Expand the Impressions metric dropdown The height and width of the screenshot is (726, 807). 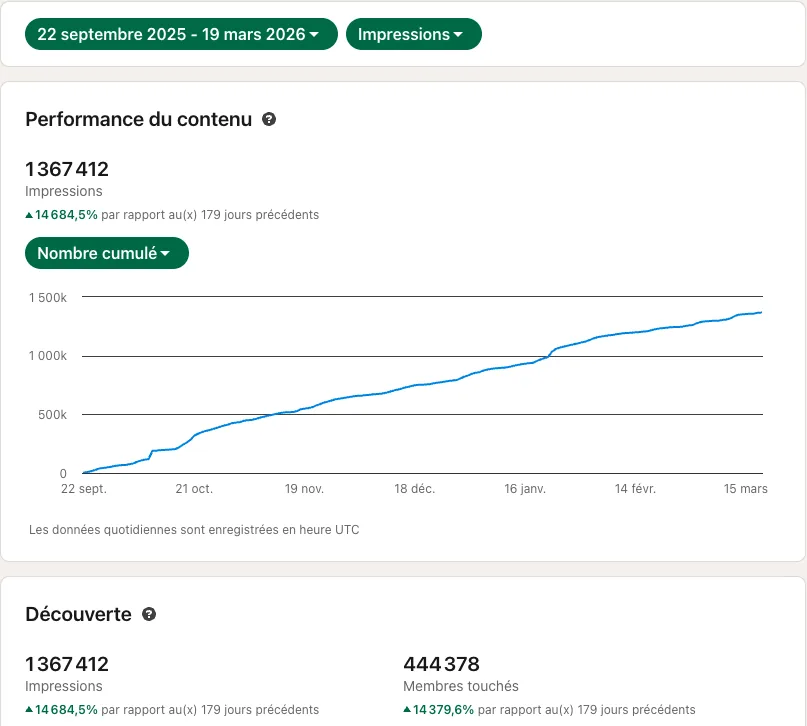pos(414,34)
